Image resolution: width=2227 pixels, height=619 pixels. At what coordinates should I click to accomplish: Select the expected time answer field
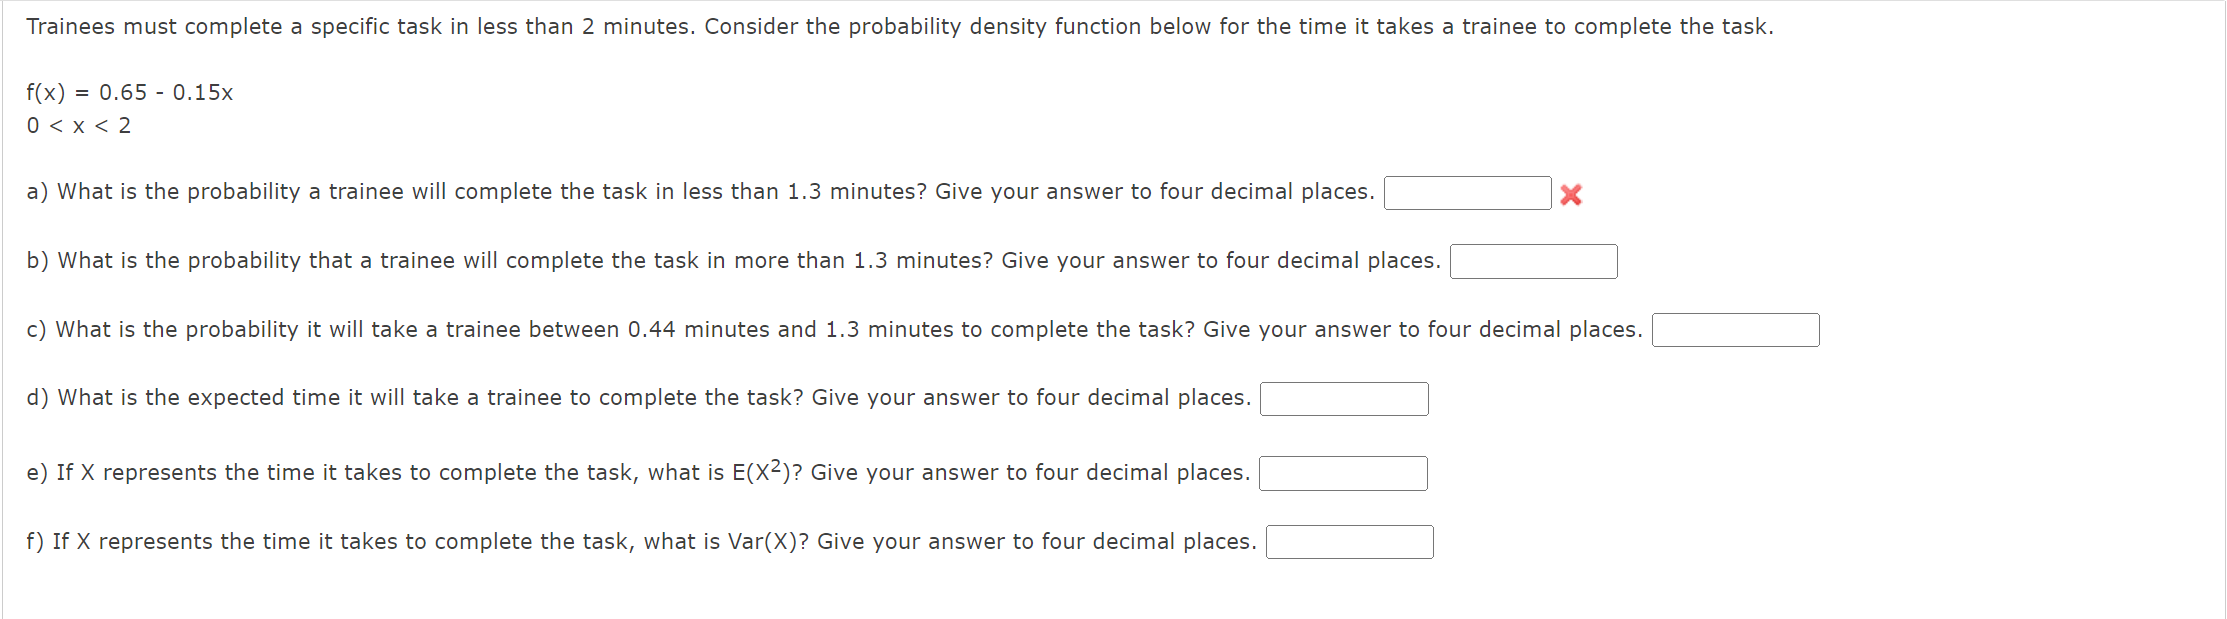coord(1345,398)
